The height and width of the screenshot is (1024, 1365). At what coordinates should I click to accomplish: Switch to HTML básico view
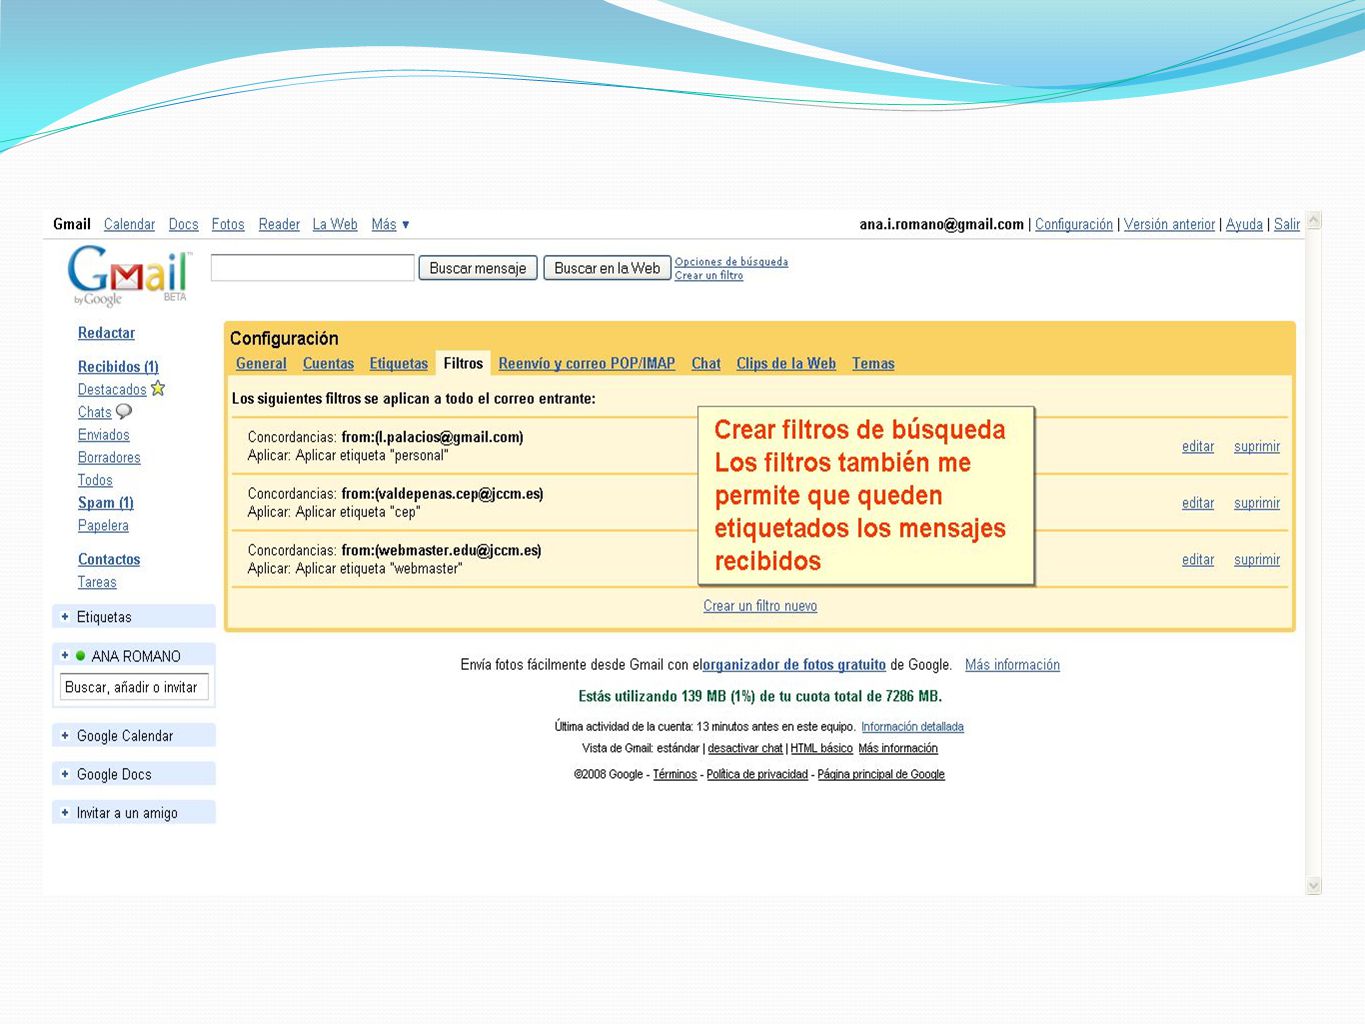[x=821, y=748]
